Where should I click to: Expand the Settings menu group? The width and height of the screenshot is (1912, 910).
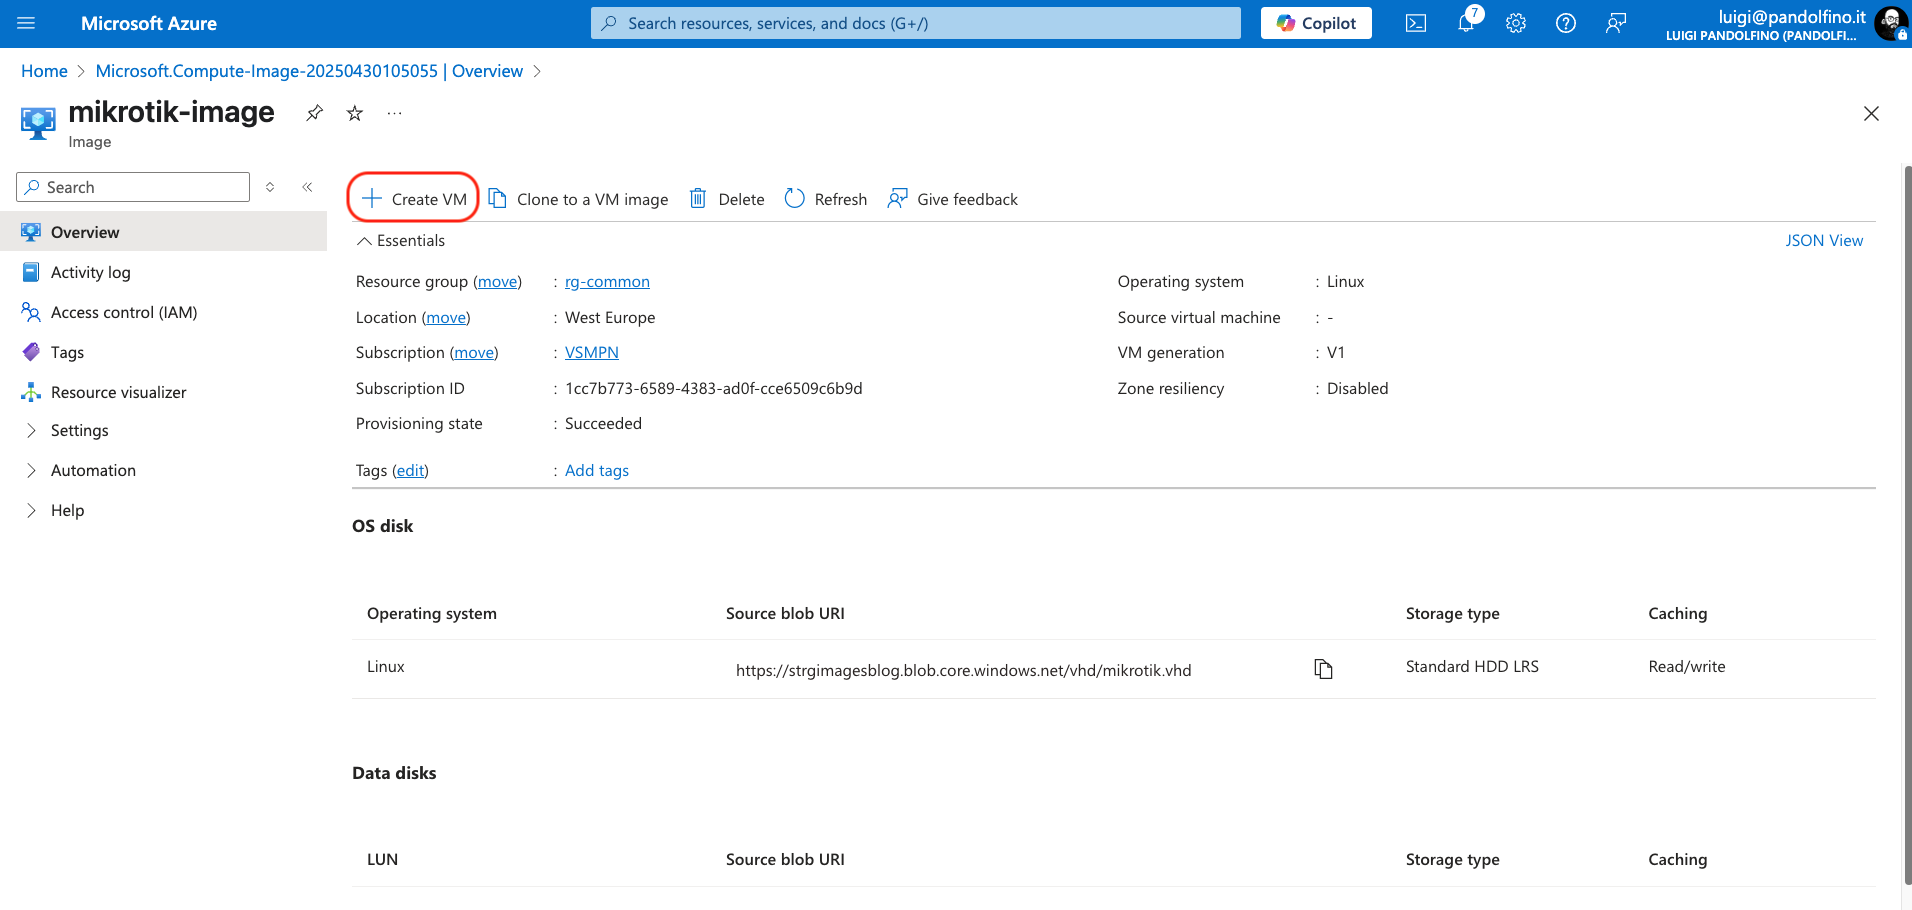(x=79, y=430)
